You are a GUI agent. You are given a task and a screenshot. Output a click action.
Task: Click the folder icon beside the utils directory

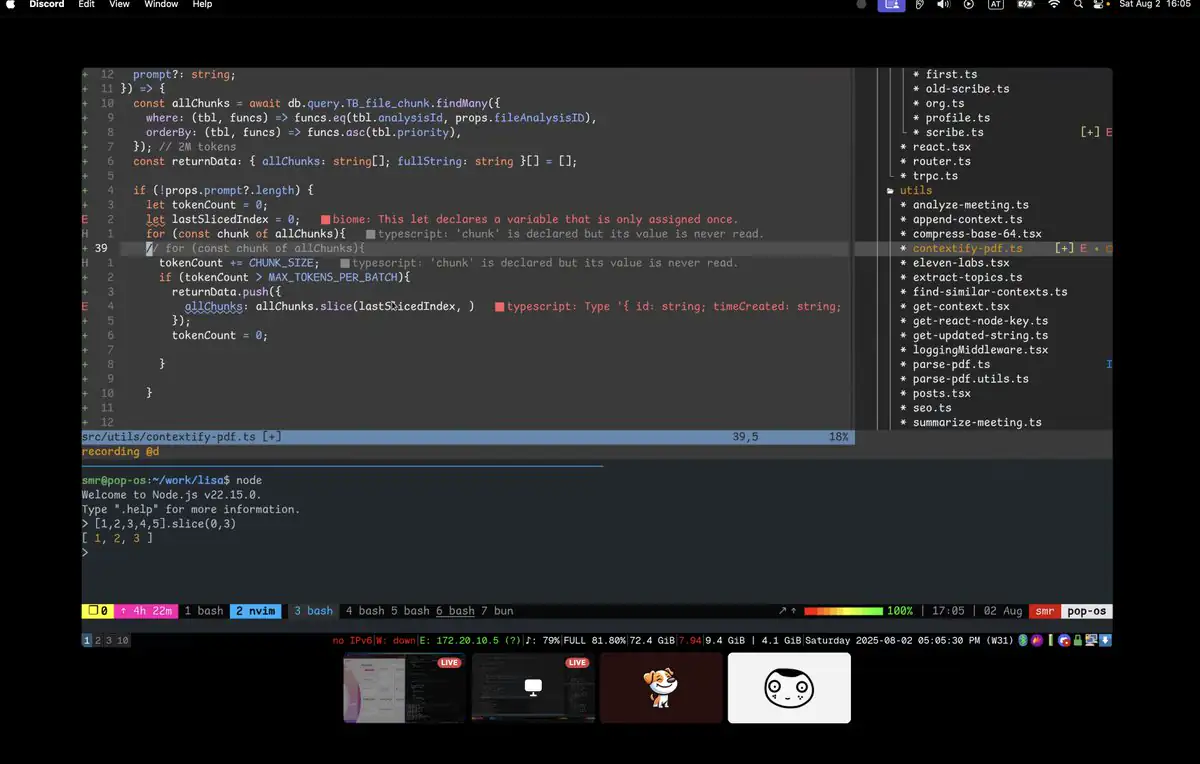[x=890, y=190]
